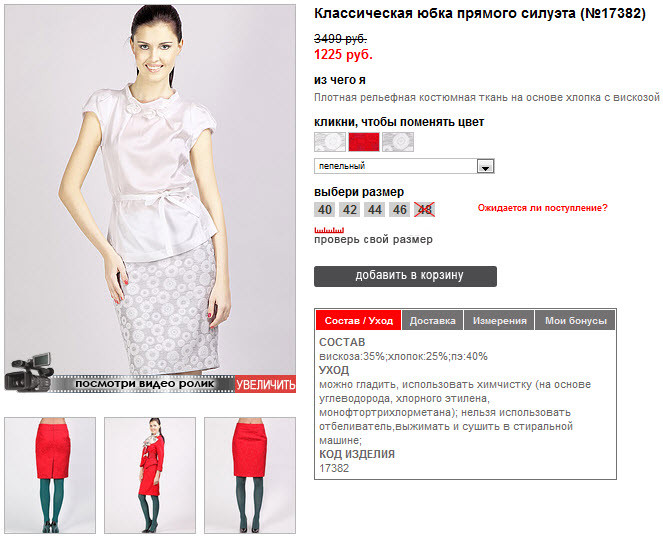Viewport: 663px width, 539px height.
Task: View the full red suit thumbnail
Action: tap(150, 476)
